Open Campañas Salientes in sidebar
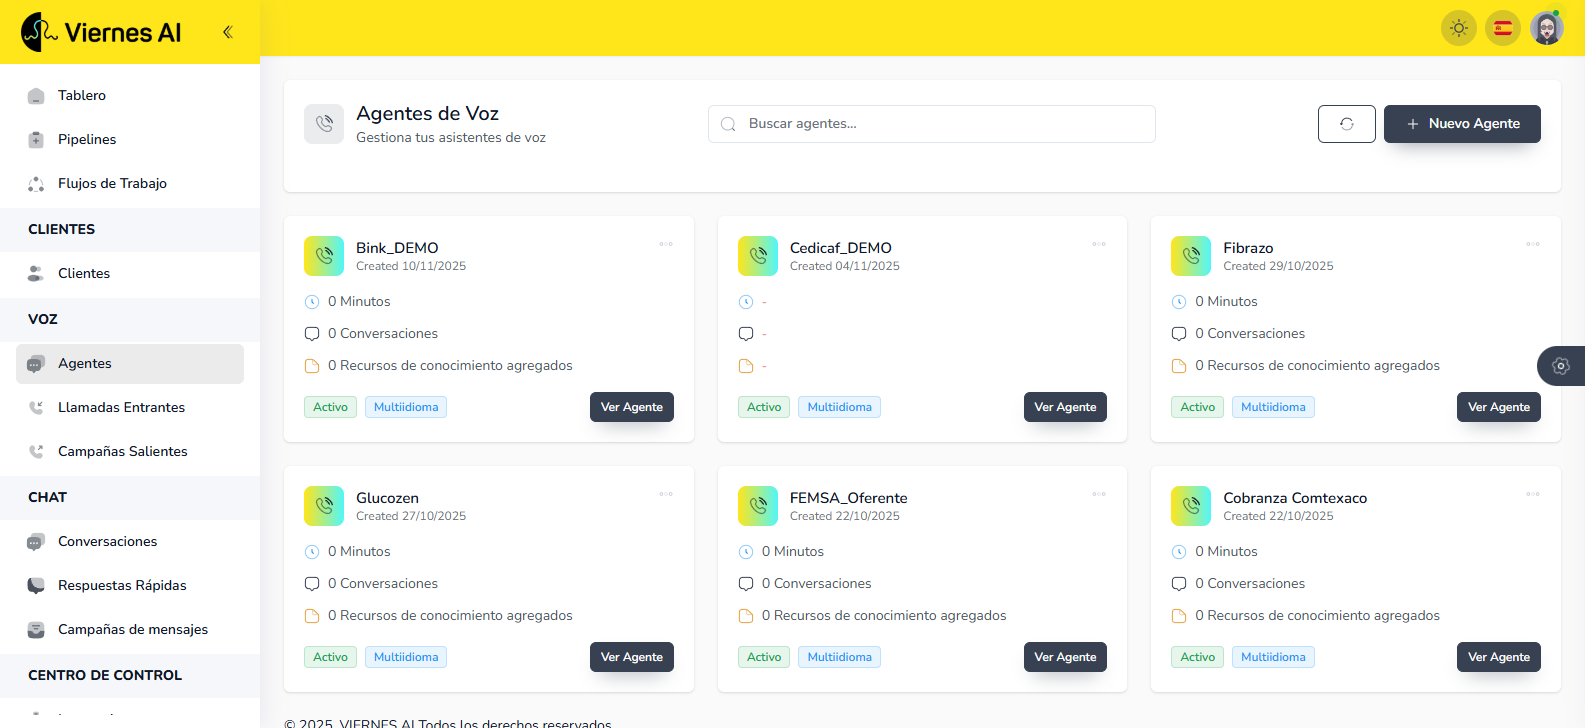The image size is (1585, 728). 122,452
